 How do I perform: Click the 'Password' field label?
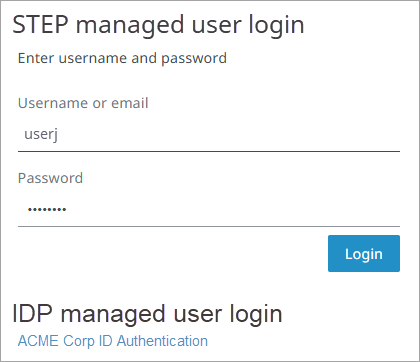click(50, 178)
